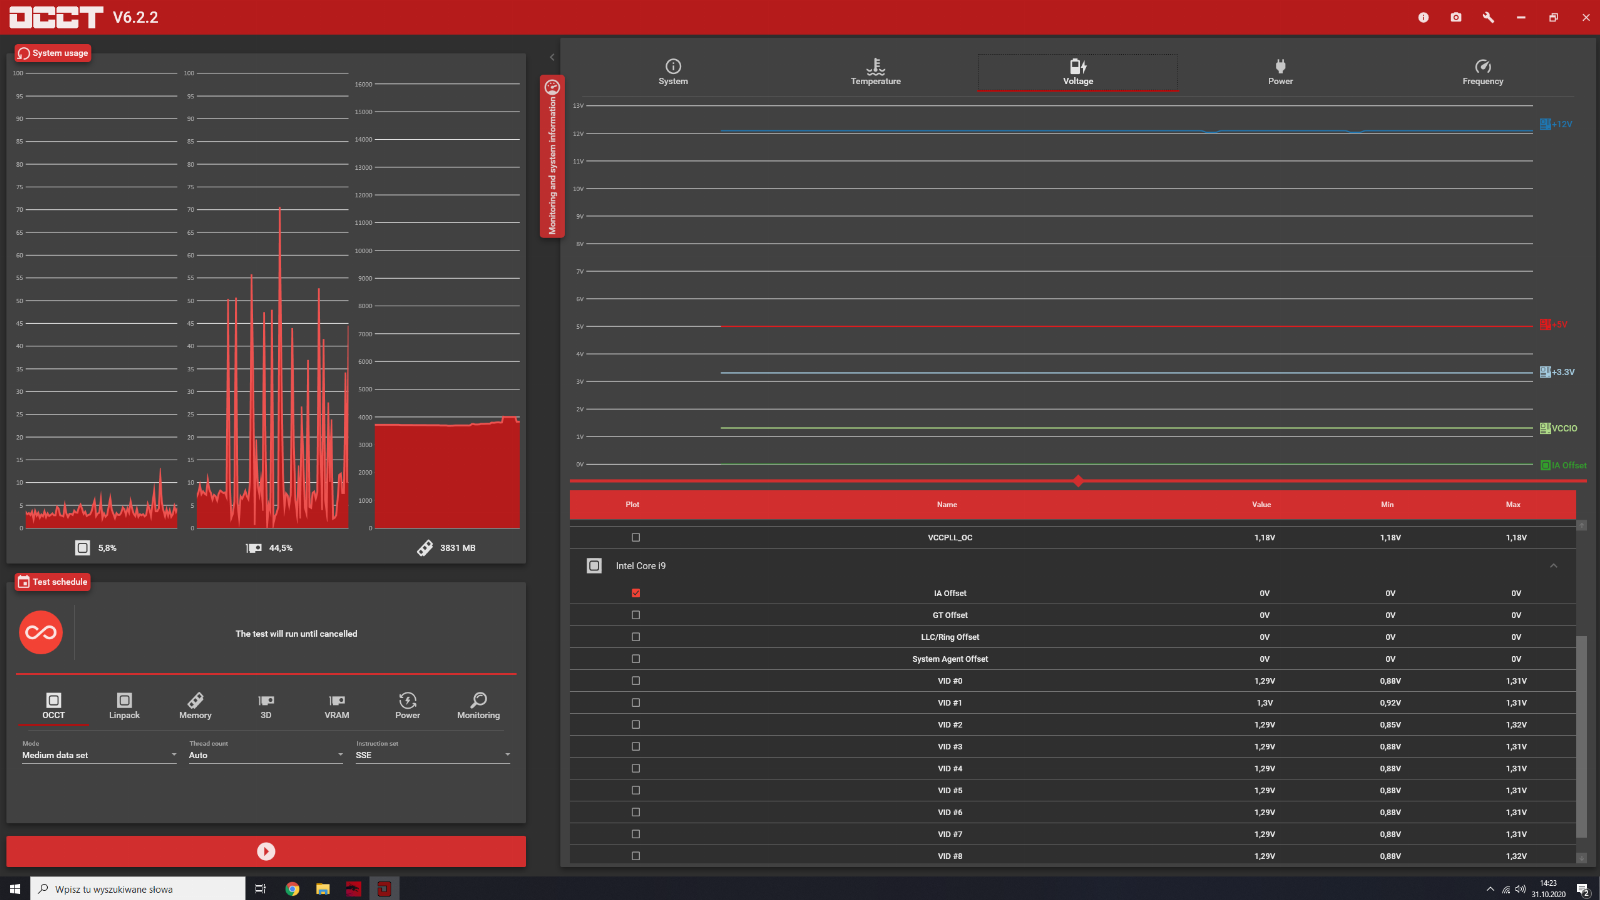Image resolution: width=1600 pixels, height=900 pixels.
Task: Open the Thread count dropdown set to Auto
Action: (266, 755)
